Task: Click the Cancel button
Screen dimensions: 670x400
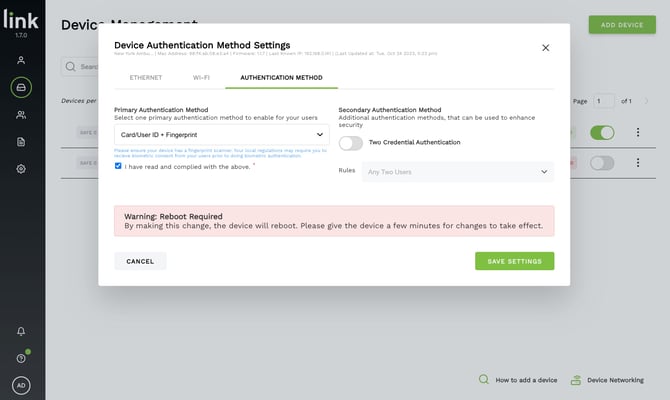Action: [140, 261]
